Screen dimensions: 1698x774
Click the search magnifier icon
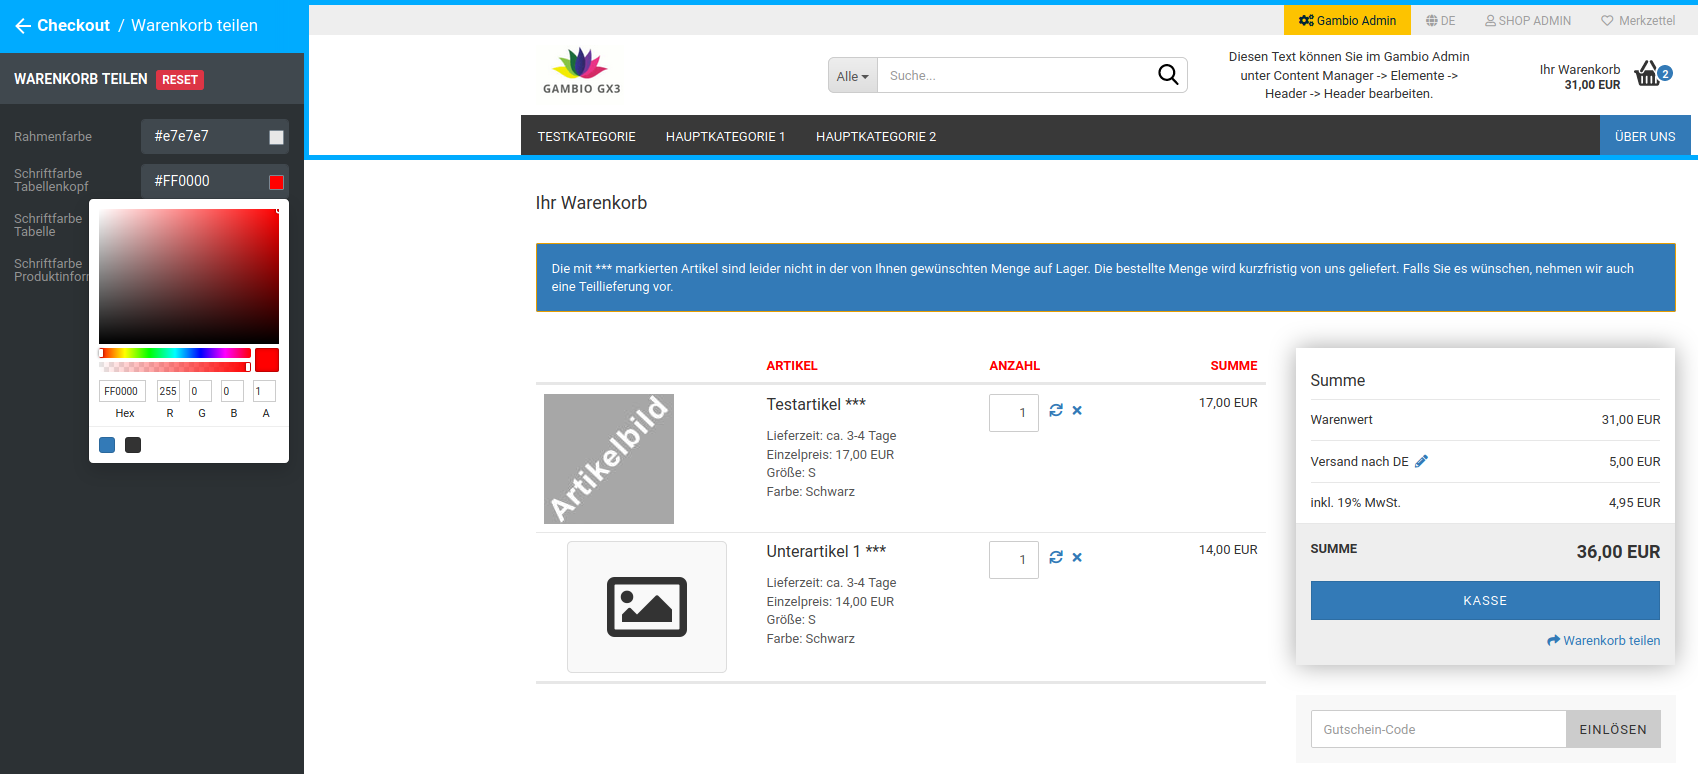point(1167,75)
